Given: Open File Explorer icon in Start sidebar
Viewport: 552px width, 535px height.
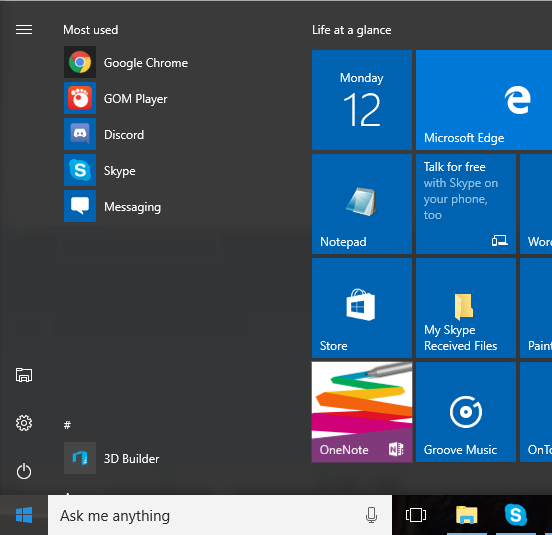Looking at the screenshot, I should (x=24, y=375).
